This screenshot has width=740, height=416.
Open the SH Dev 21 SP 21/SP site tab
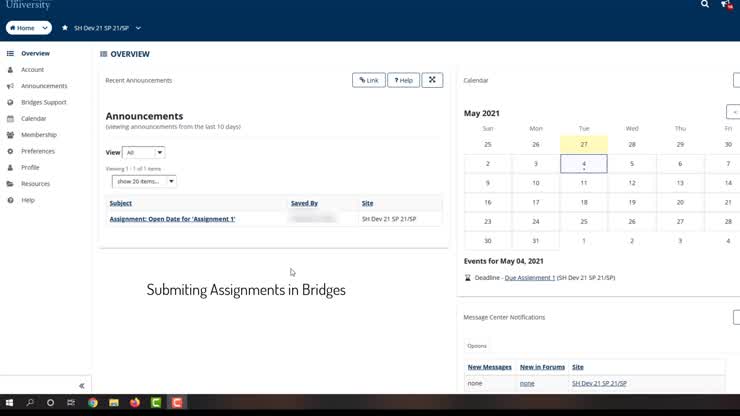(101, 28)
